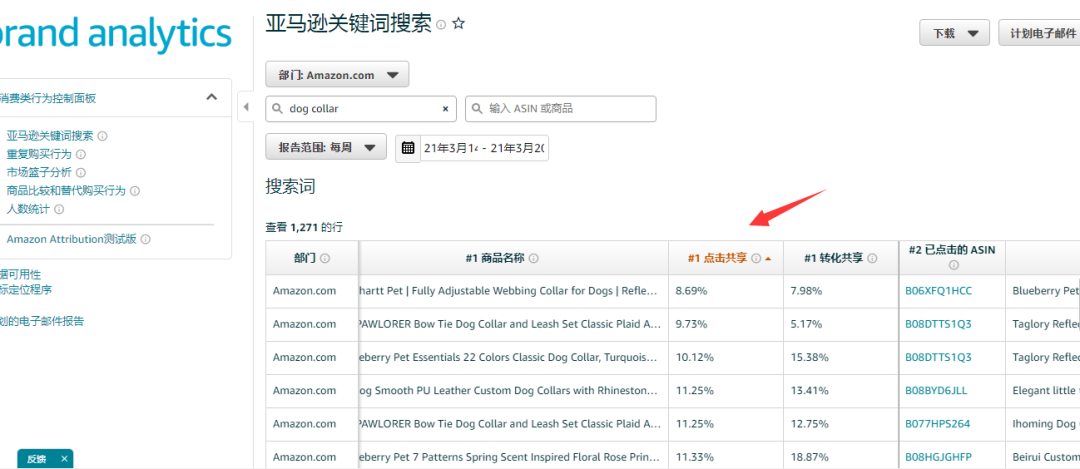
Task: Click the star favorite icon beside the page title
Action: [459, 23]
